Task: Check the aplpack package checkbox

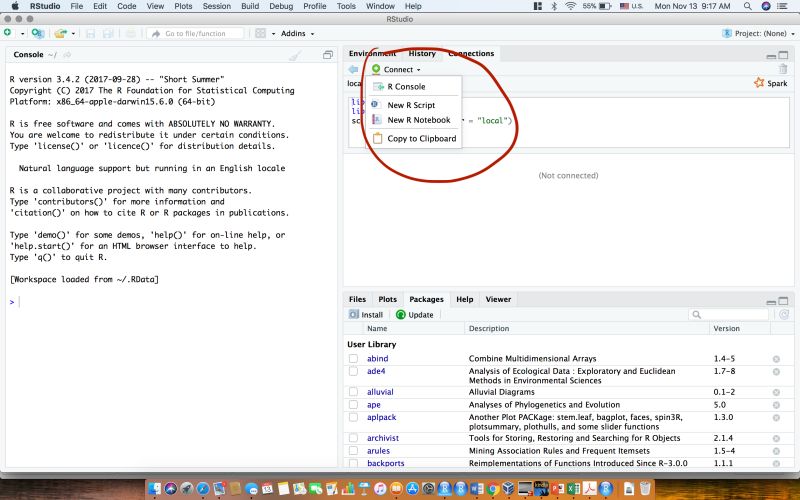Action: (353, 417)
